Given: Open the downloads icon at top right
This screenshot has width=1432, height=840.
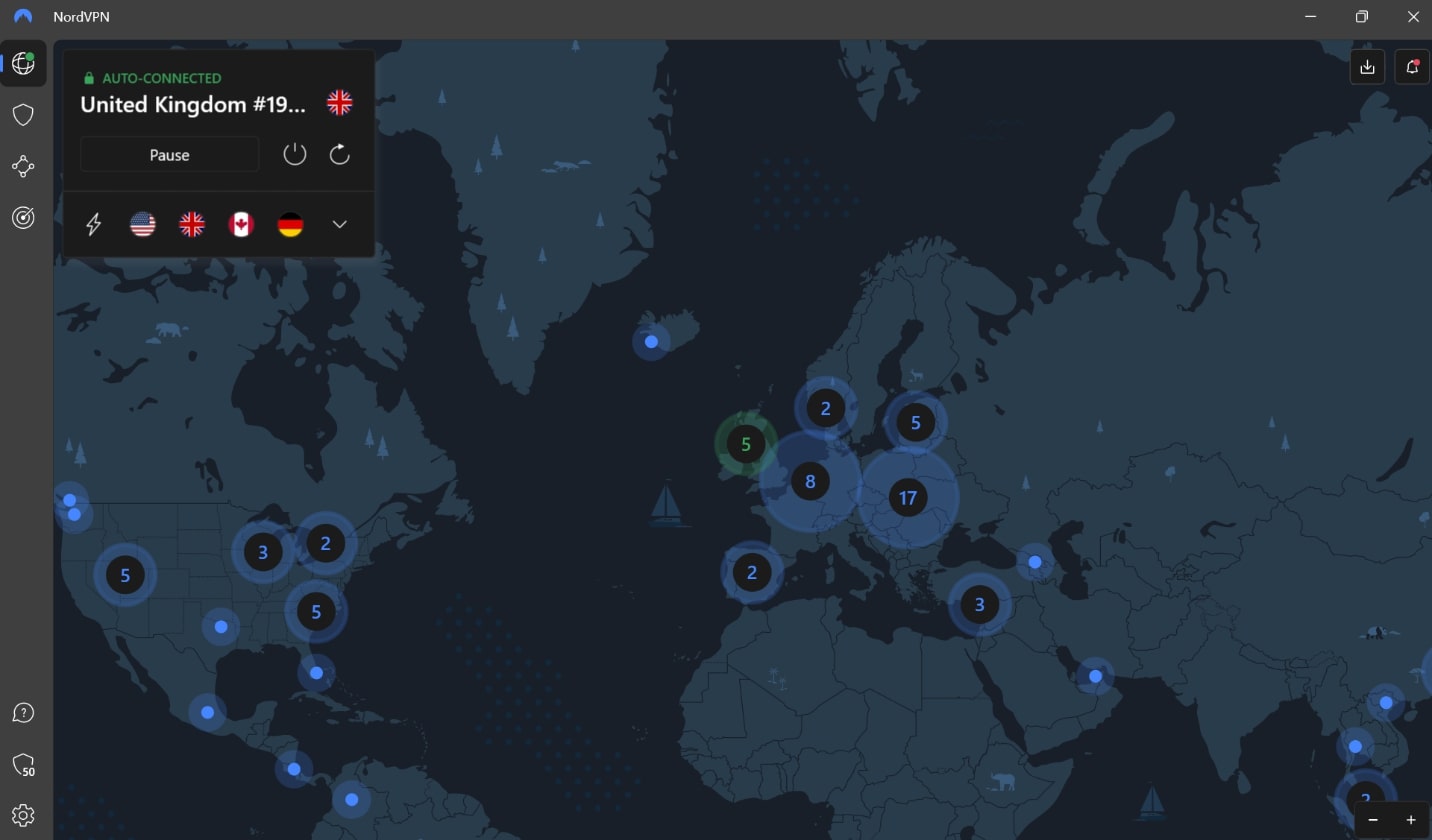Looking at the screenshot, I should pos(1367,67).
